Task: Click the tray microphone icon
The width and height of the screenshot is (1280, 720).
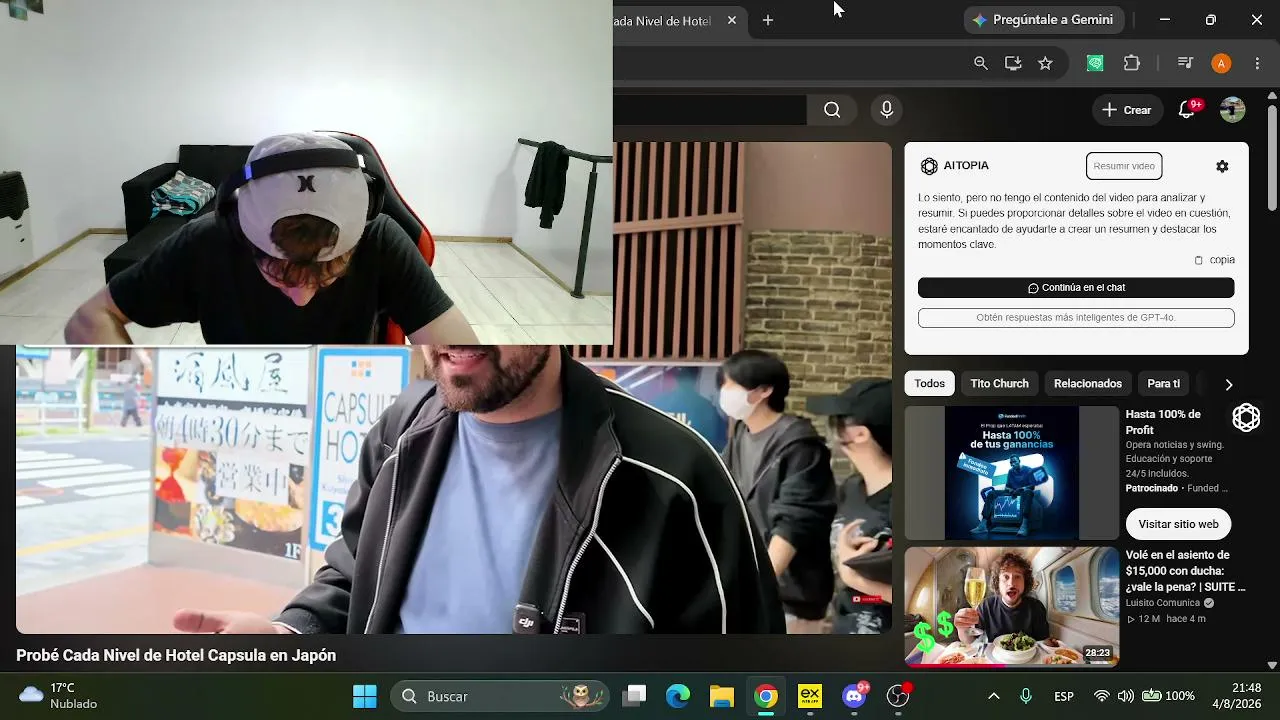Action: [x=1026, y=696]
